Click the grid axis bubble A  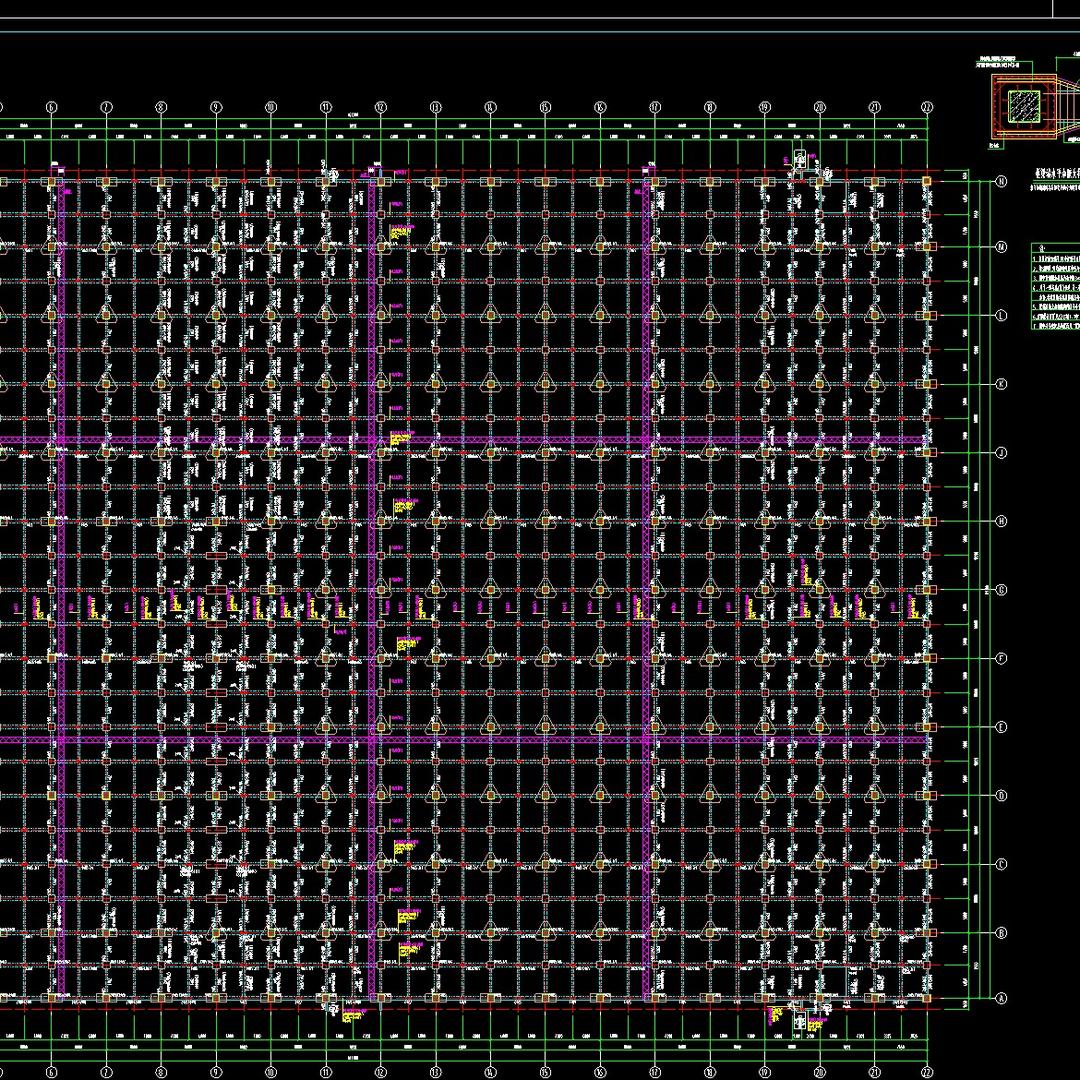coord(1000,998)
